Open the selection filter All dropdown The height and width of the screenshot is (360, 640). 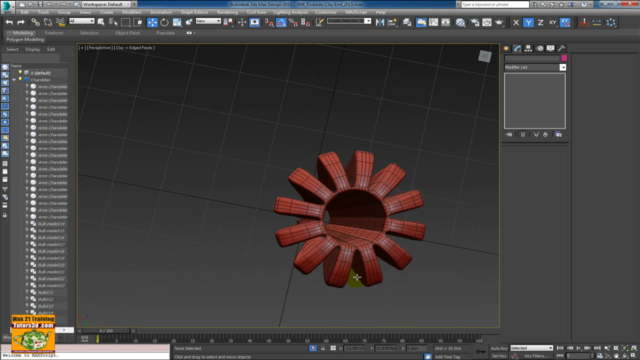(82, 21)
